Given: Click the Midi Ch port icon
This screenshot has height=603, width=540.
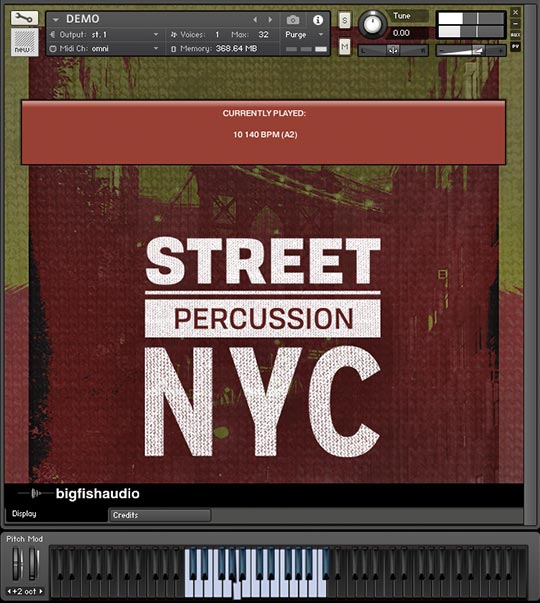Looking at the screenshot, I should (53, 49).
